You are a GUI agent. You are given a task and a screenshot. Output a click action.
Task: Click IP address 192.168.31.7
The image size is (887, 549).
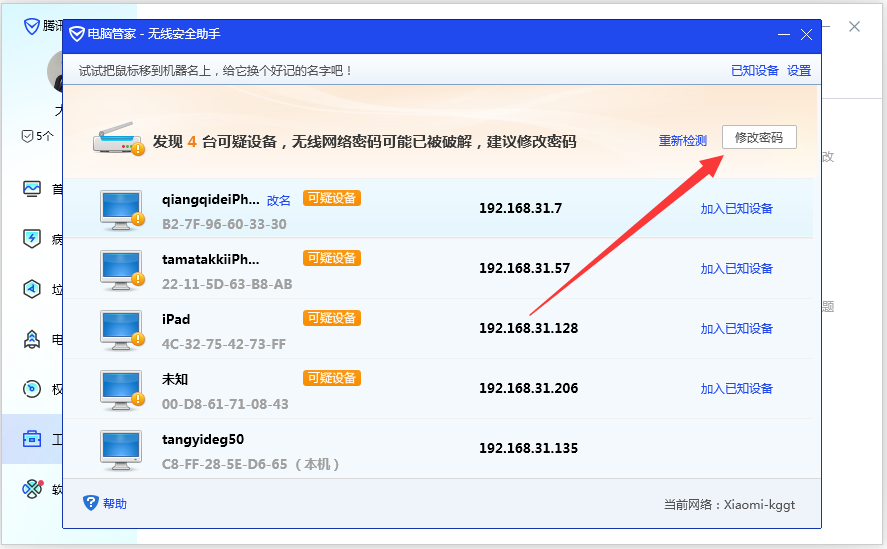(520, 209)
